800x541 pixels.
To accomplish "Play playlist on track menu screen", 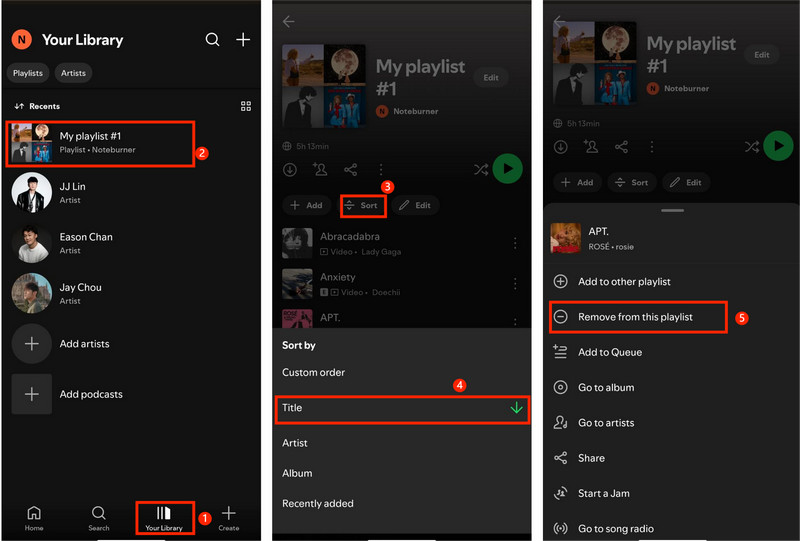I will coord(779,146).
